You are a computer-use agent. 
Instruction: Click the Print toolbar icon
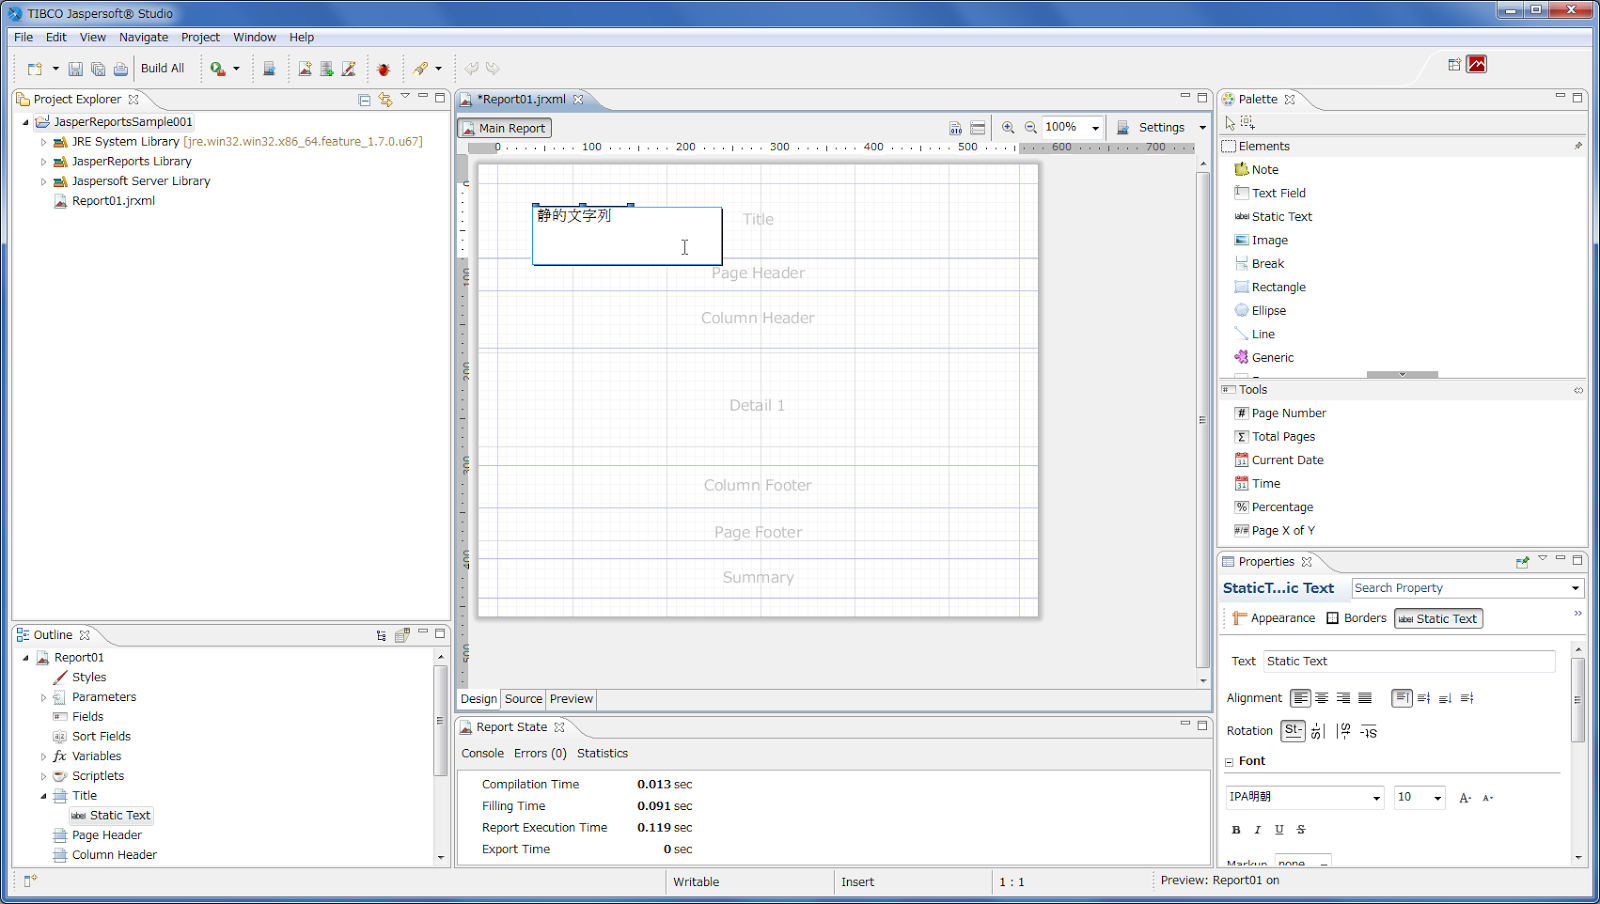point(120,69)
